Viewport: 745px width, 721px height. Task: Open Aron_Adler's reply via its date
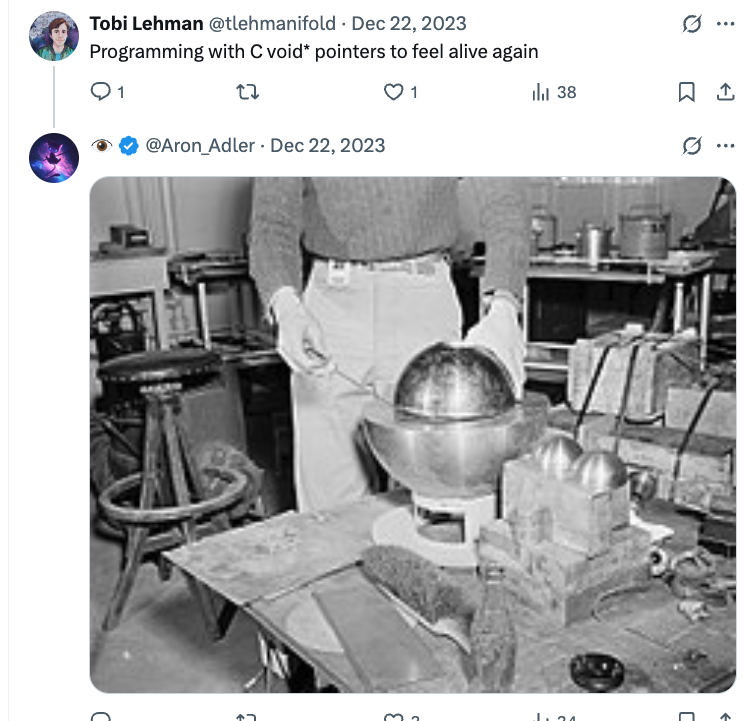pos(328,145)
